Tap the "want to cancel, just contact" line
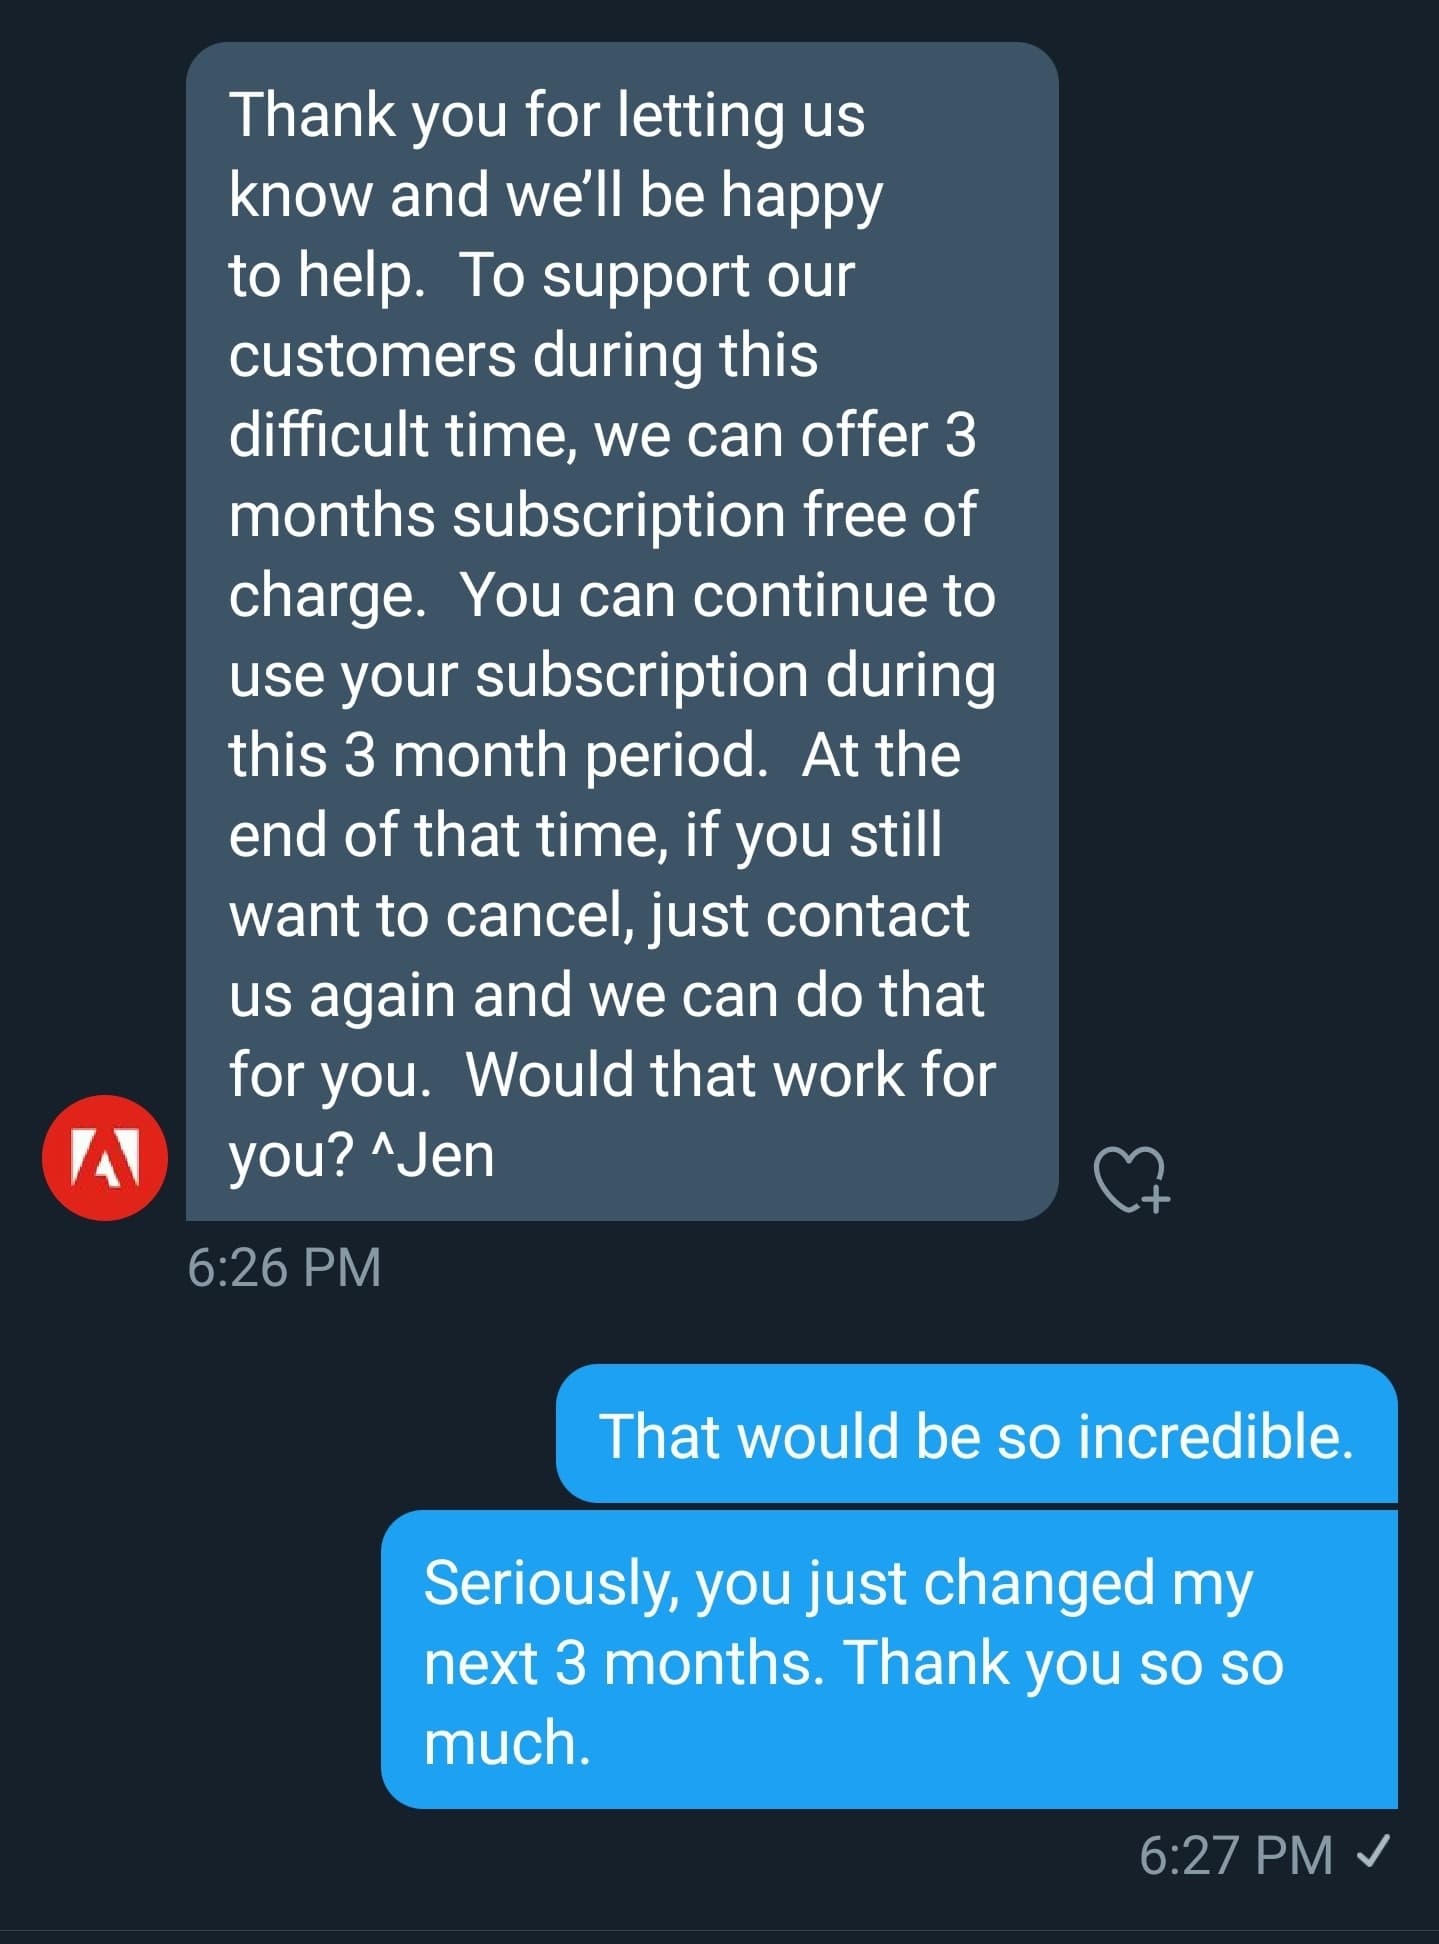This screenshot has width=1439, height=1944. point(598,915)
